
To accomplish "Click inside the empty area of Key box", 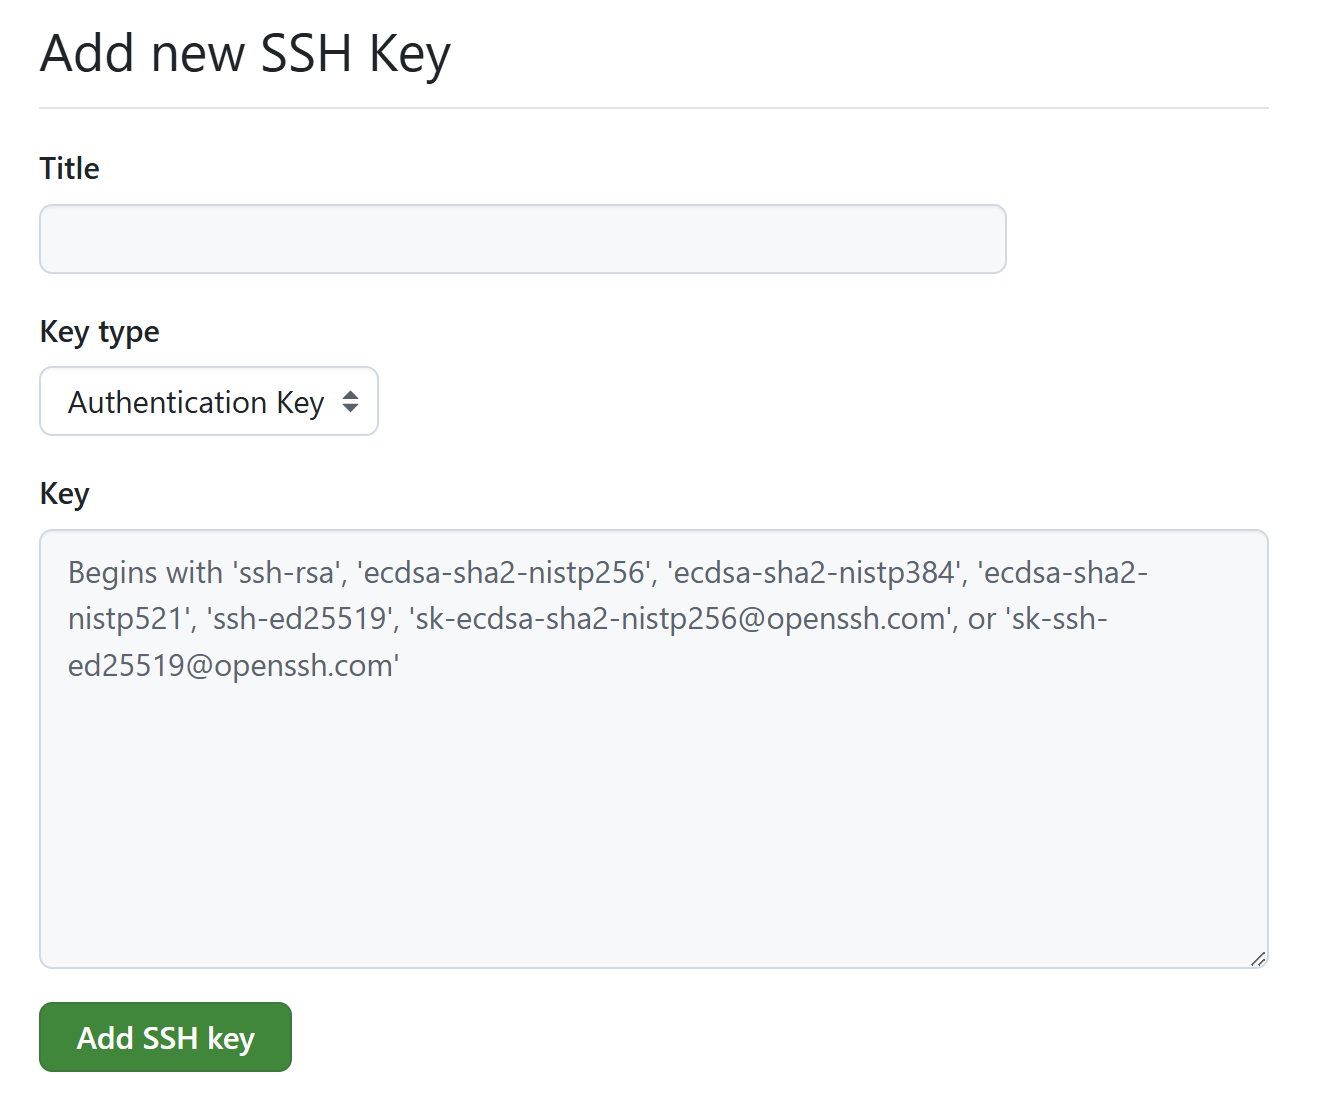I will tap(653, 820).
